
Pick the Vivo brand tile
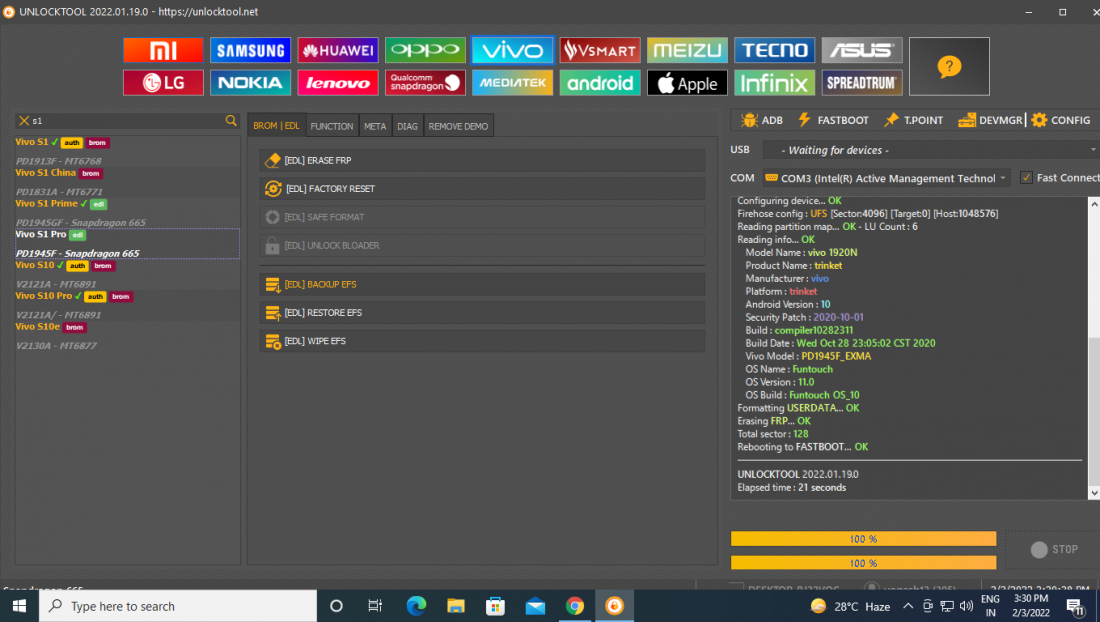pos(512,50)
